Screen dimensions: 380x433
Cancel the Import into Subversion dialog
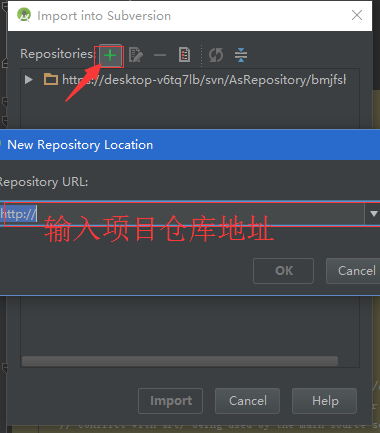pyautogui.click(x=247, y=401)
